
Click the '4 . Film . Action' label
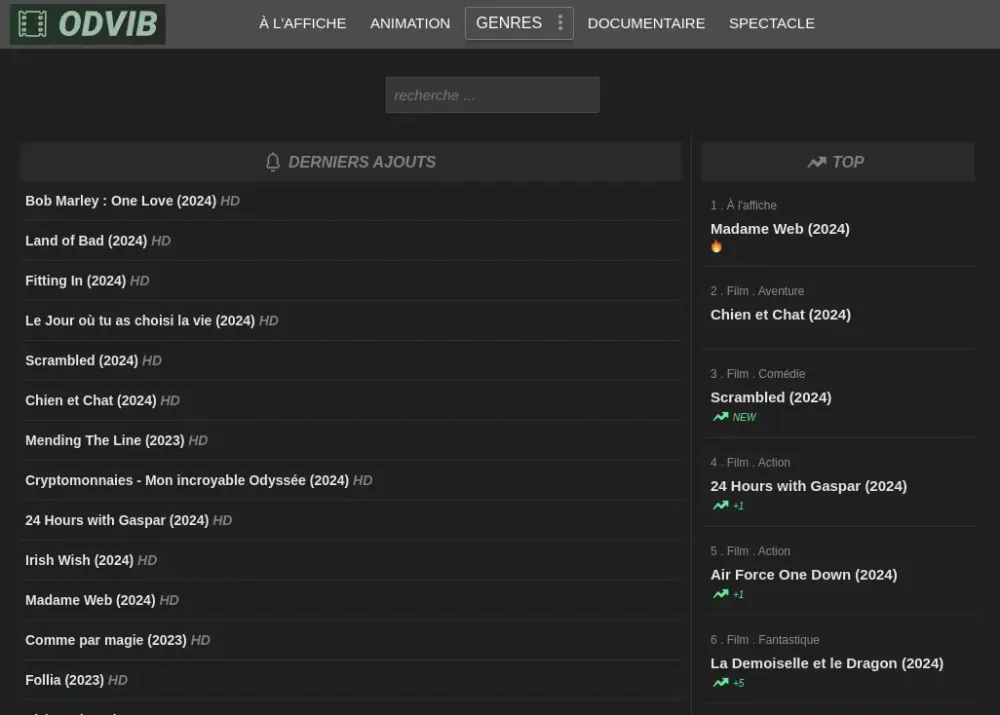[x=750, y=462]
